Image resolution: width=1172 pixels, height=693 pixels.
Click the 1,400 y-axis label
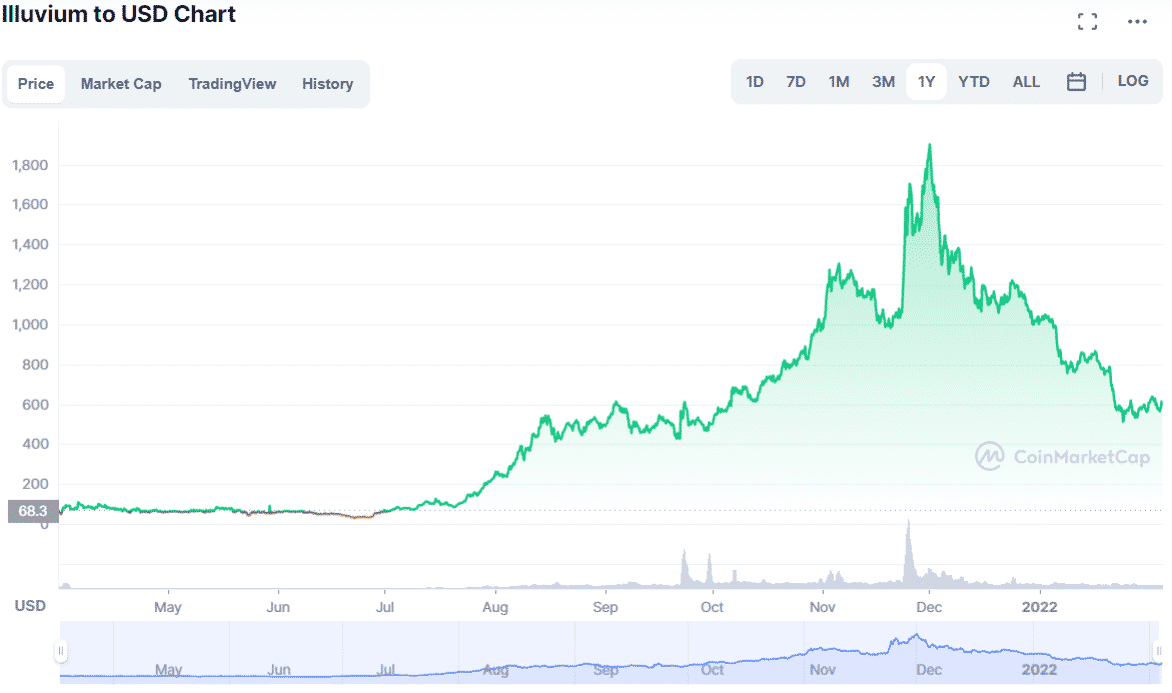tap(30, 244)
